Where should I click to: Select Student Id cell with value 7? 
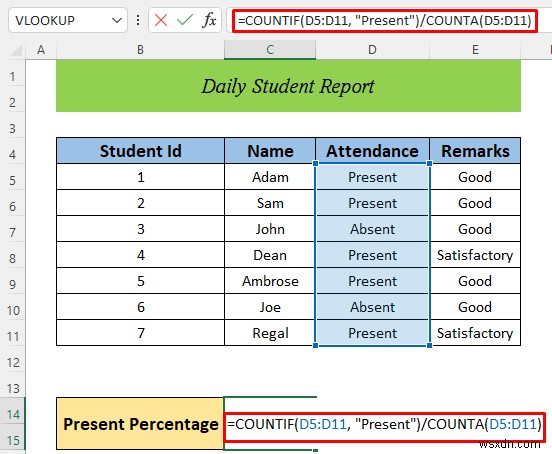click(140, 333)
